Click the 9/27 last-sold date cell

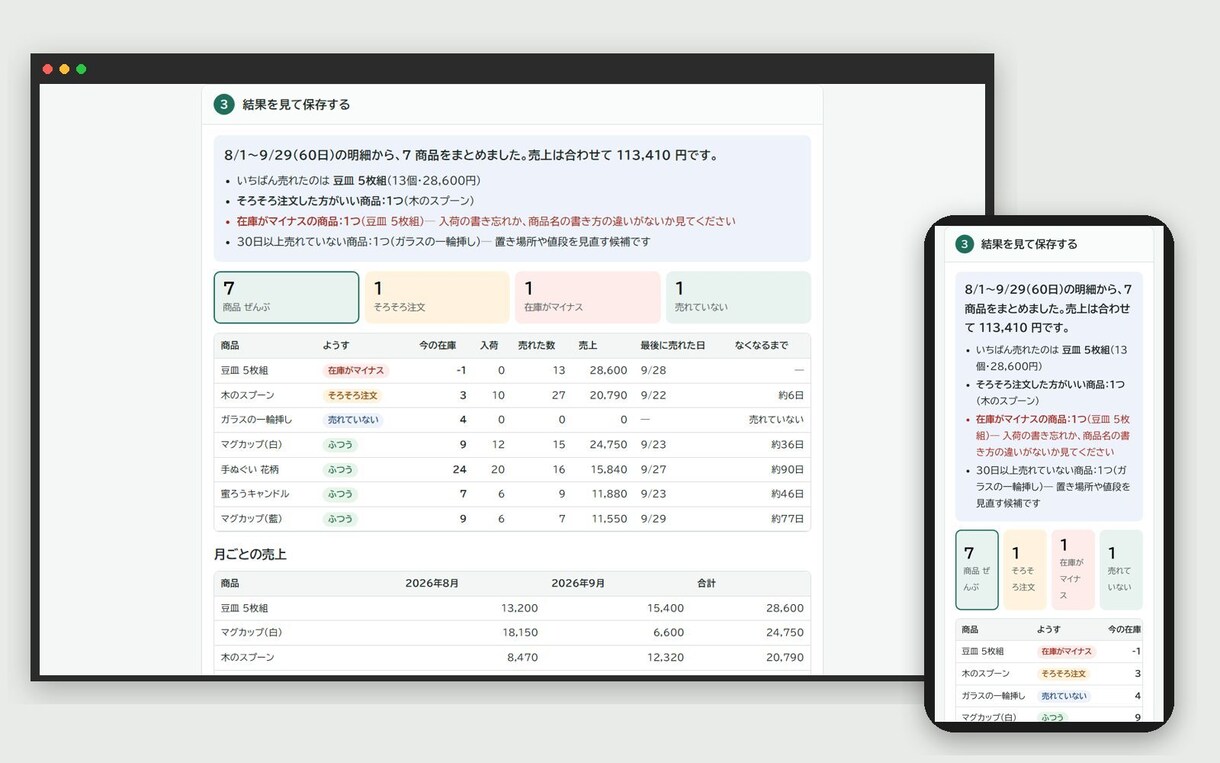653,469
